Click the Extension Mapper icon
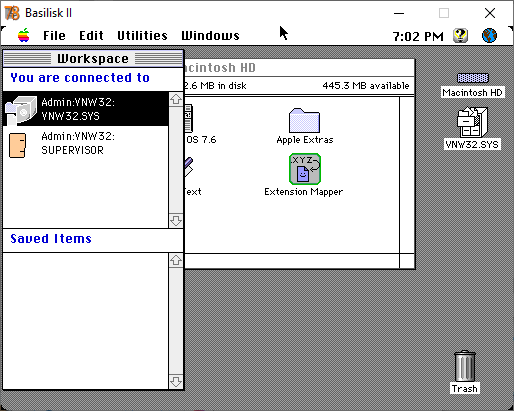Viewport: 514px width, 411px height. [305, 169]
